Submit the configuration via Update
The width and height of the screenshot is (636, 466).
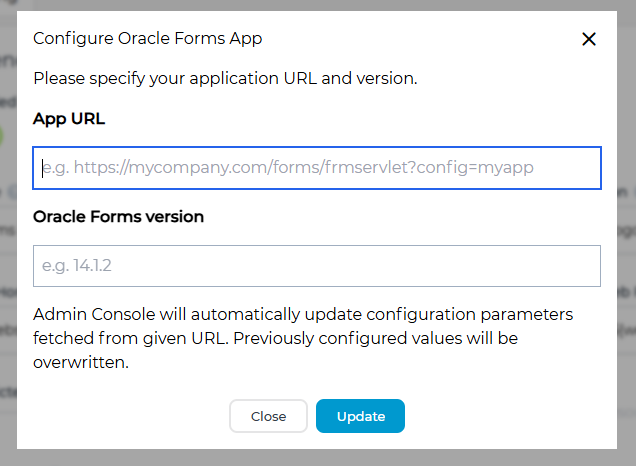click(x=360, y=416)
